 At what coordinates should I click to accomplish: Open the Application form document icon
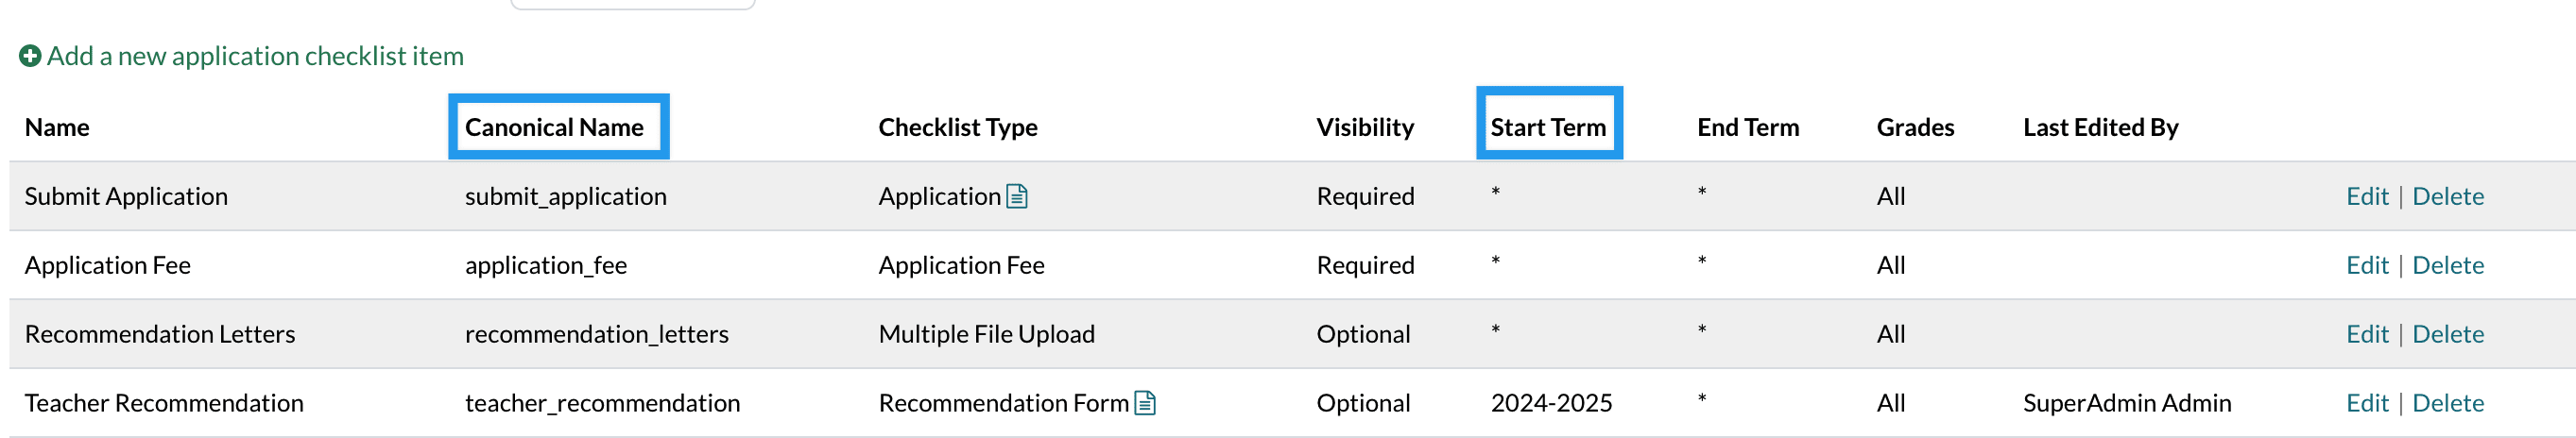pyautogui.click(x=1017, y=196)
